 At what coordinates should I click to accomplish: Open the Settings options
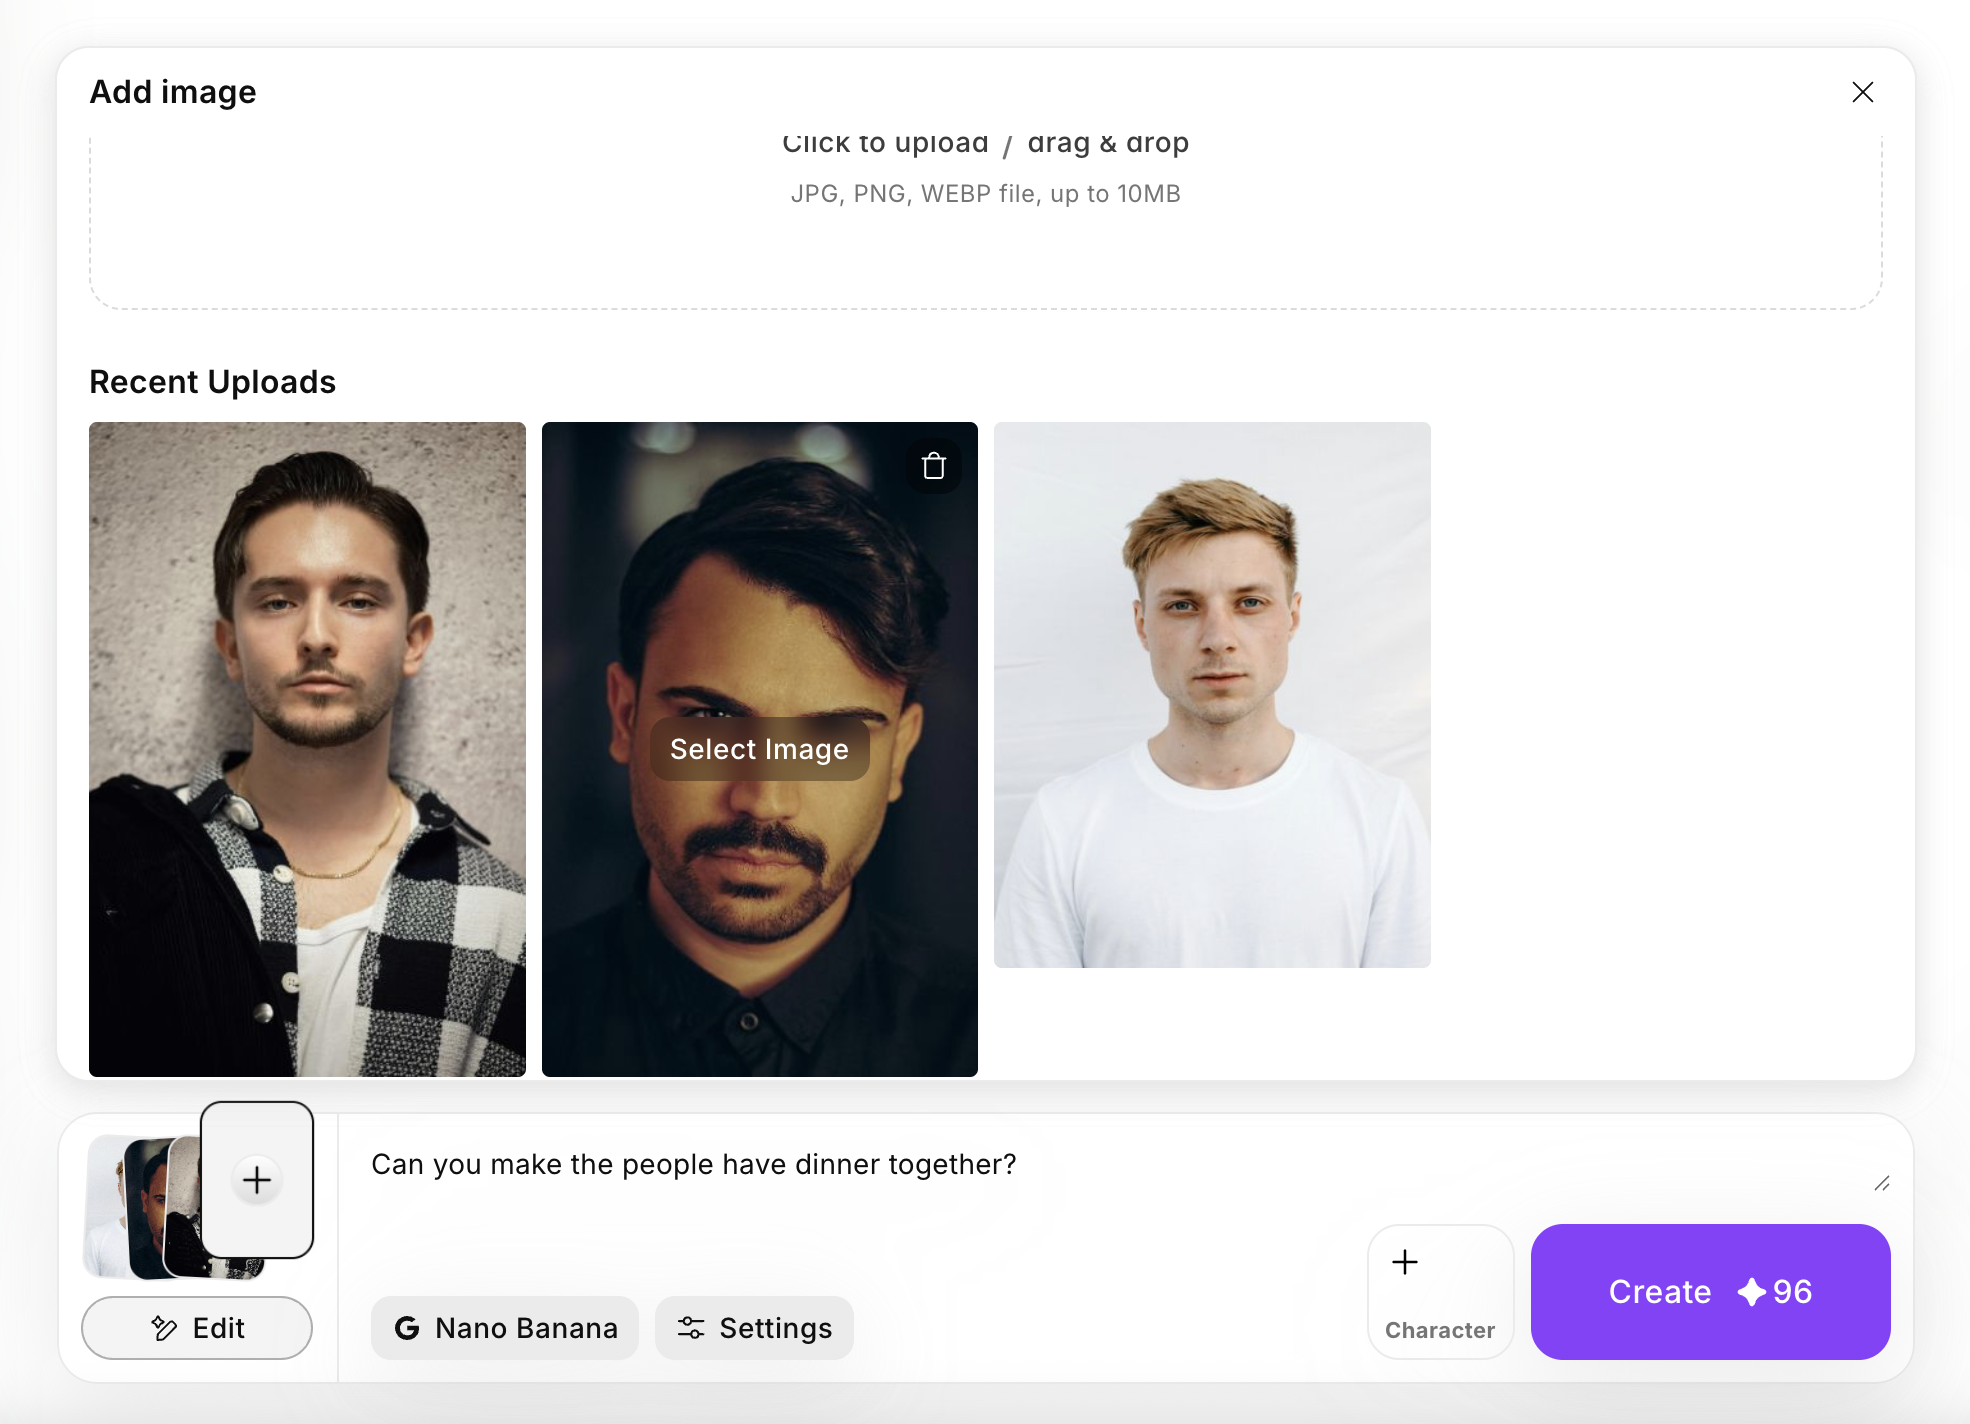point(754,1328)
